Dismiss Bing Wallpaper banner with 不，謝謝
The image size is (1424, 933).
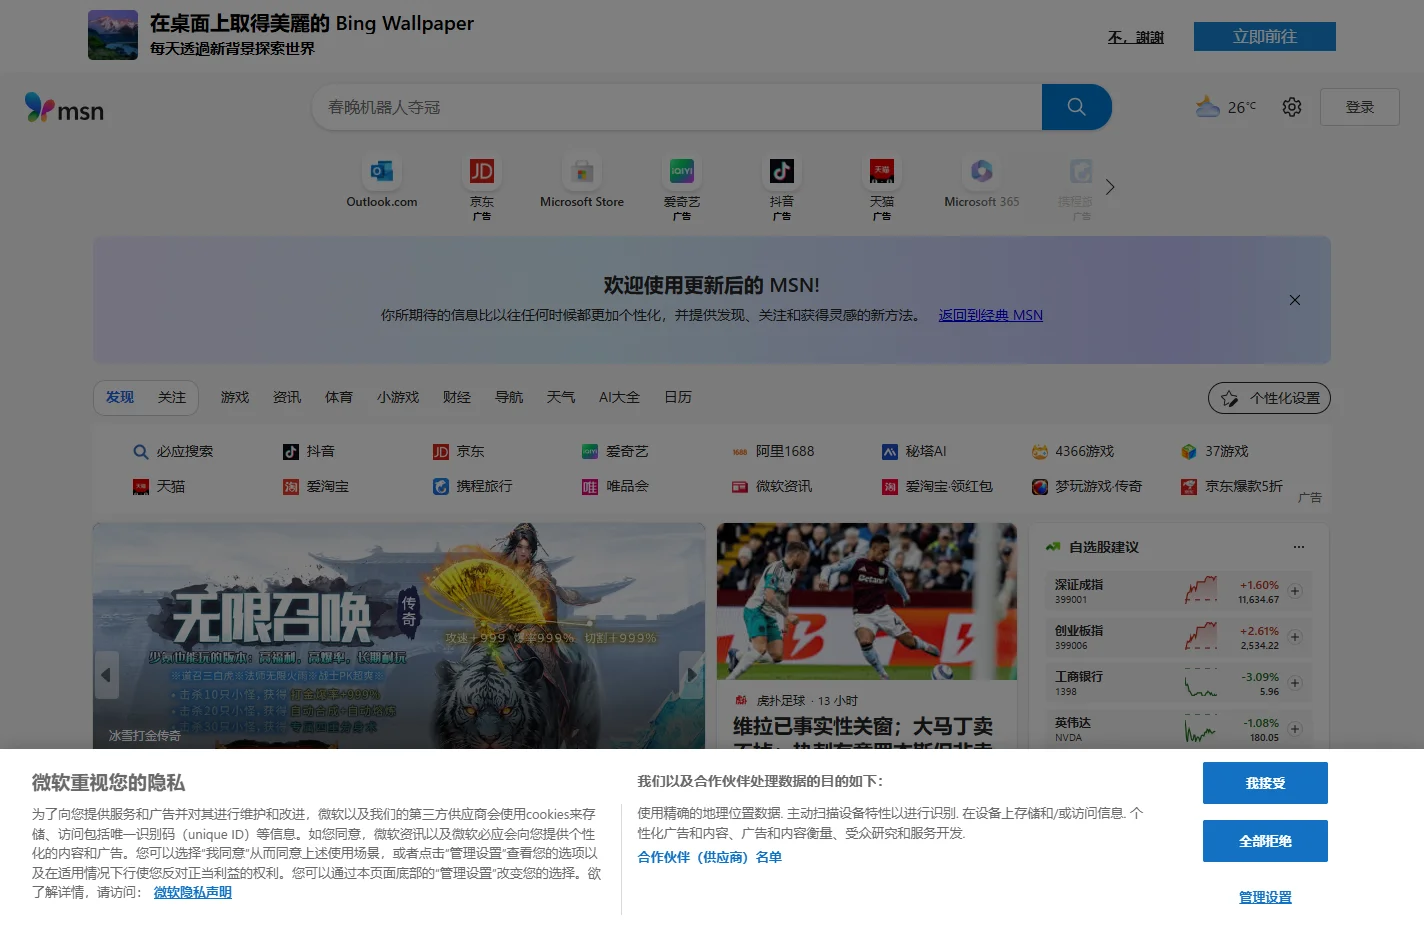[x=1136, y=37]
